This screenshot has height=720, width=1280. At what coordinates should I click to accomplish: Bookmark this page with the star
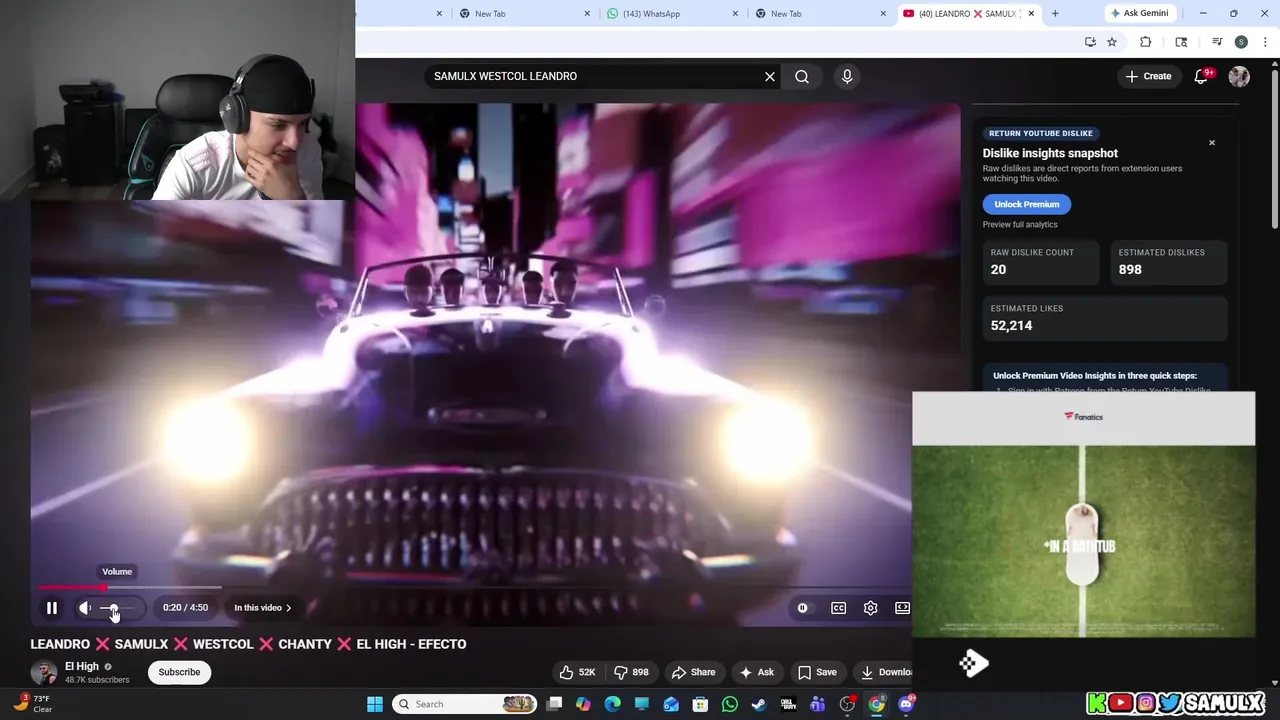(x=1112, y=42)
